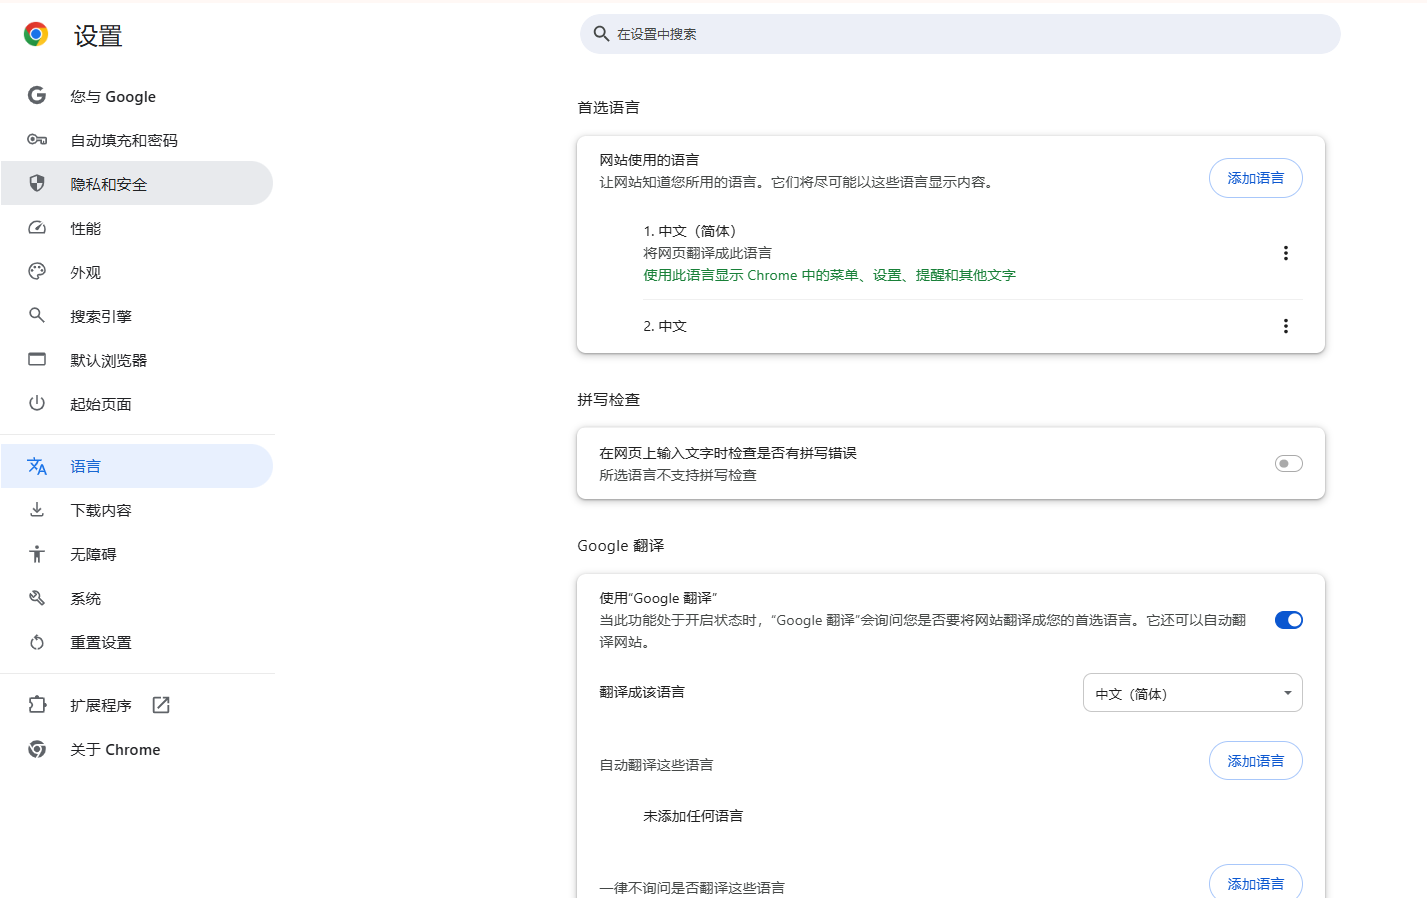Viewport: 1427px width, 898px height.
Task: Select 默认浏览器 in sidebar
Action: 137,360
